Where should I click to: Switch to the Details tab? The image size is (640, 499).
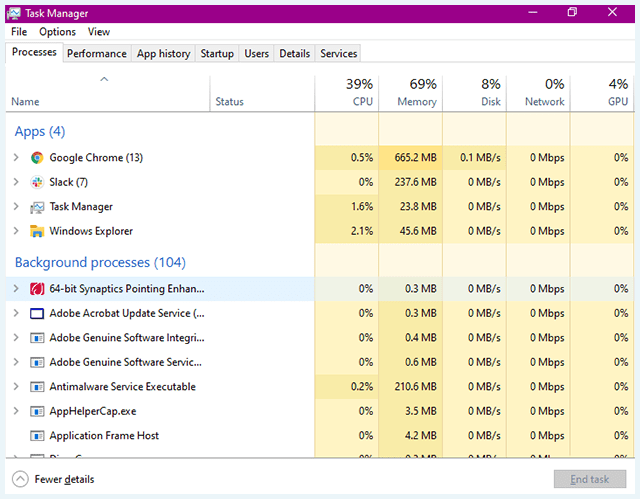294,53
